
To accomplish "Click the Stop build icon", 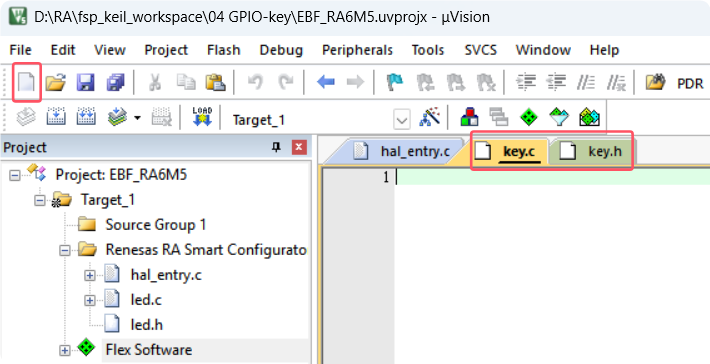I will click(161, 118).
